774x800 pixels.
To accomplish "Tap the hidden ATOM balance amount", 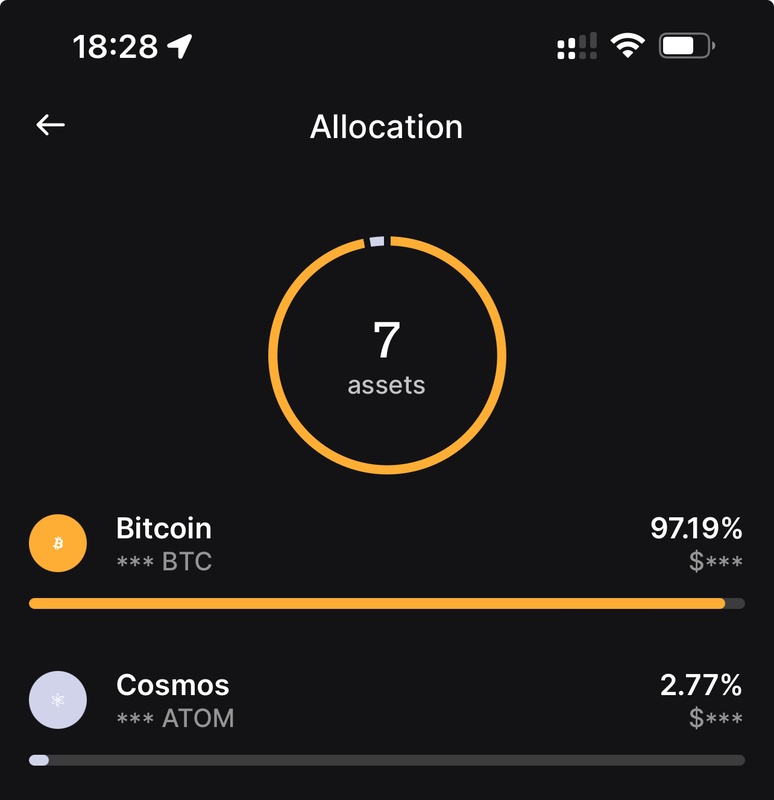I will point(175,718).
